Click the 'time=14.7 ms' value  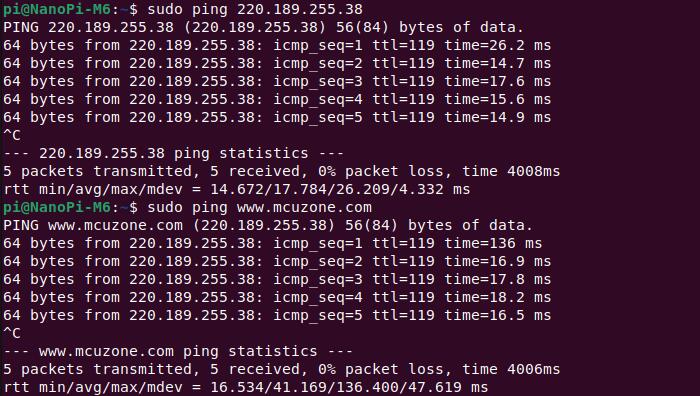pos(497,63)
